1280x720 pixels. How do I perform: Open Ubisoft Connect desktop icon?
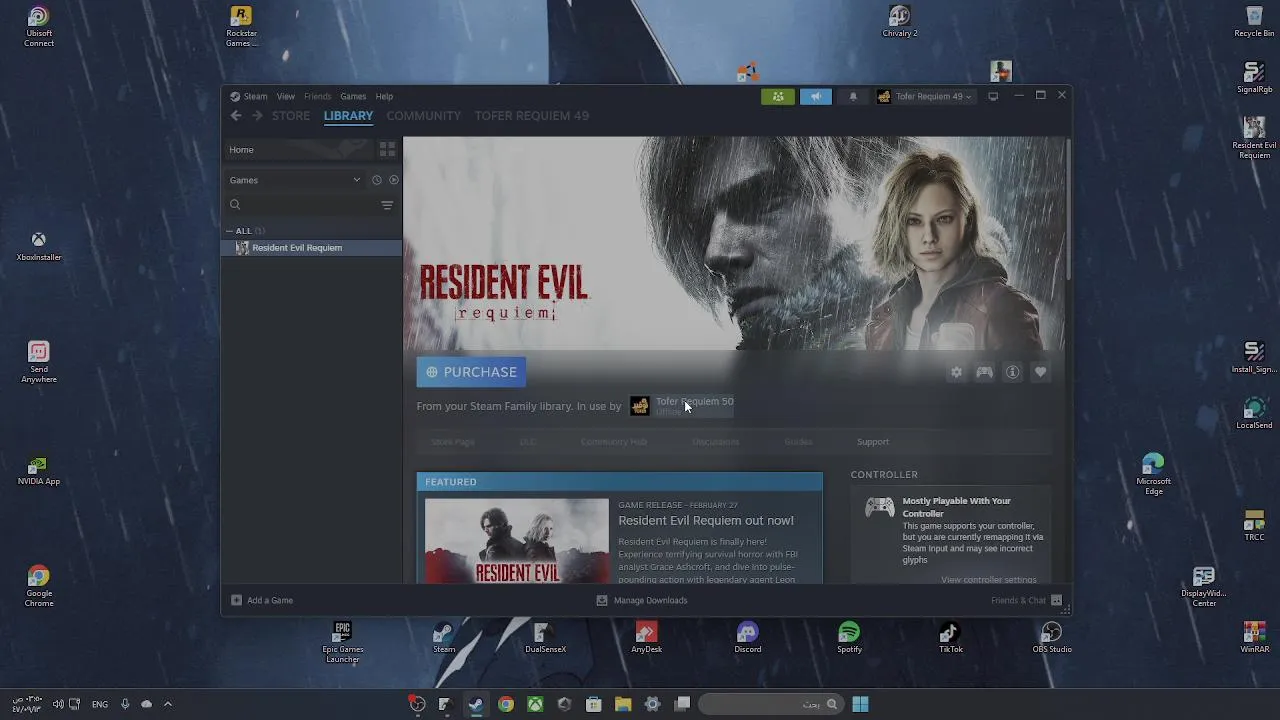[39, 27]
